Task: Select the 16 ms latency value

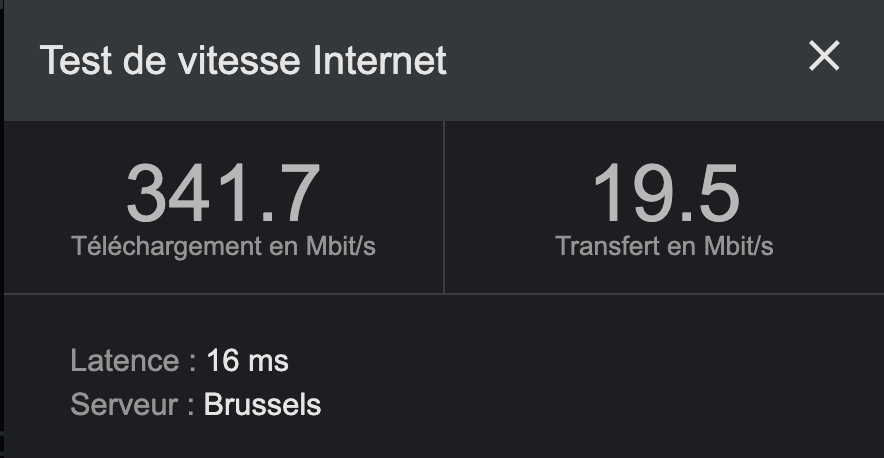Action: click(x=247, y=361)
